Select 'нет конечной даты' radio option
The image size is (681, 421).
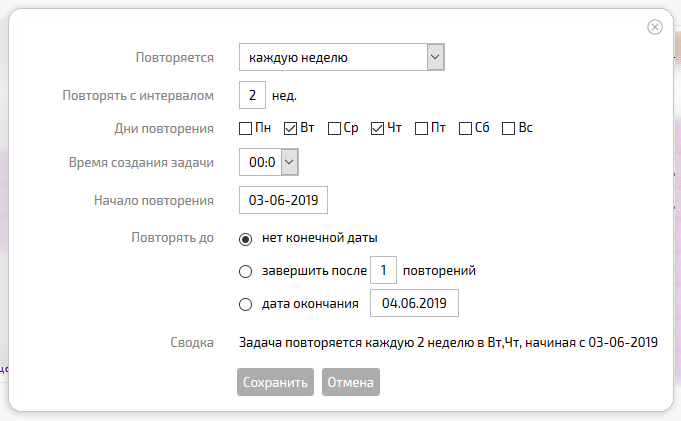(245, 239)
